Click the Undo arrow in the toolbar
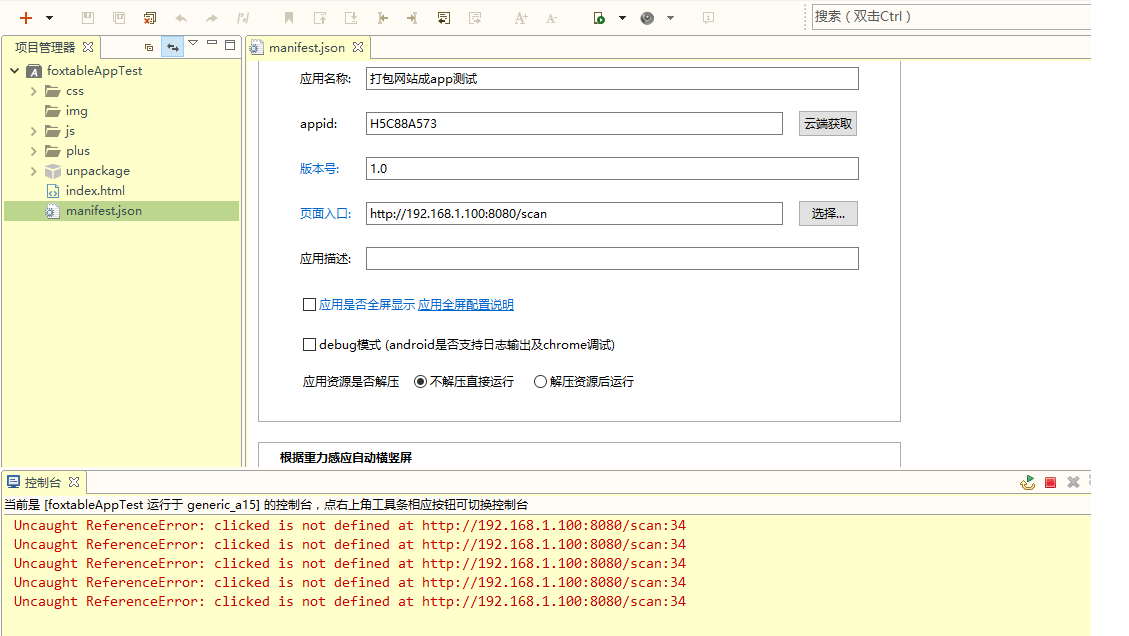Viewport: 1129px width, 636px height. pyautogui.click(x=181, y=18)
